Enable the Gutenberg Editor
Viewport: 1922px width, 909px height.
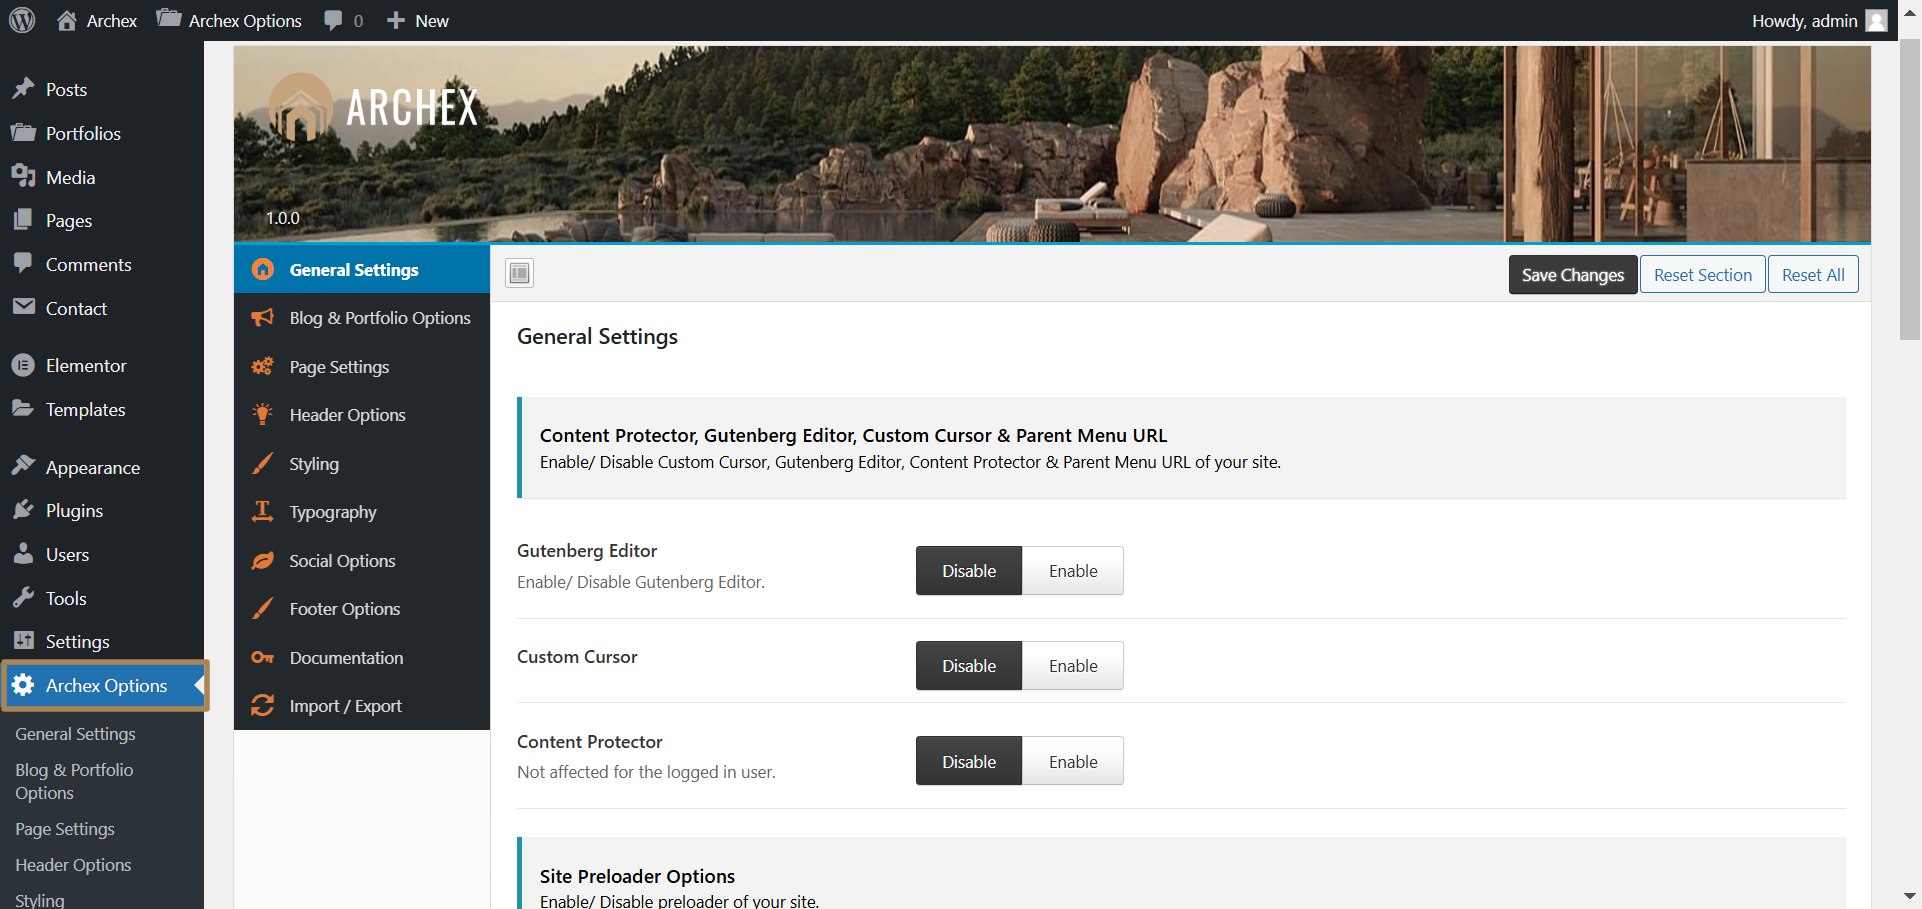pos(1073,571)
